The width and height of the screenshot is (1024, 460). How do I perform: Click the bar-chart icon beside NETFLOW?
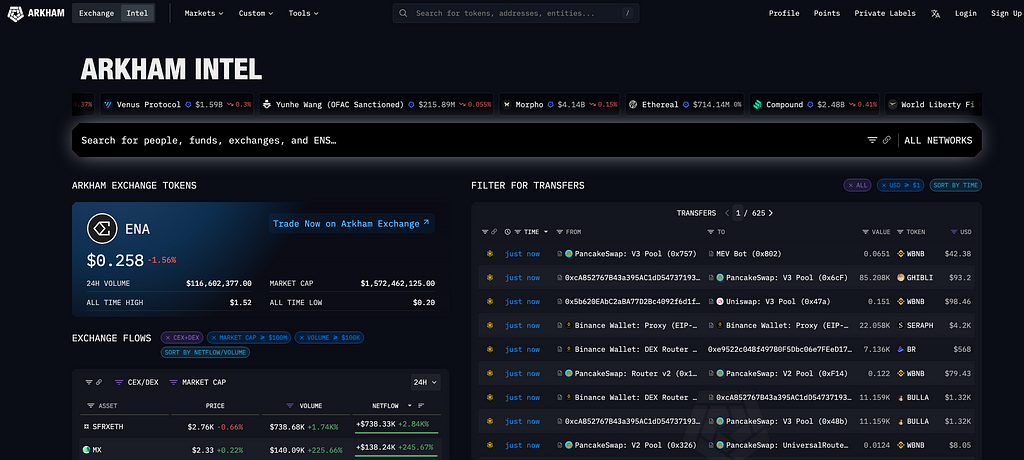pyautogui.click(x=421, y=406)
